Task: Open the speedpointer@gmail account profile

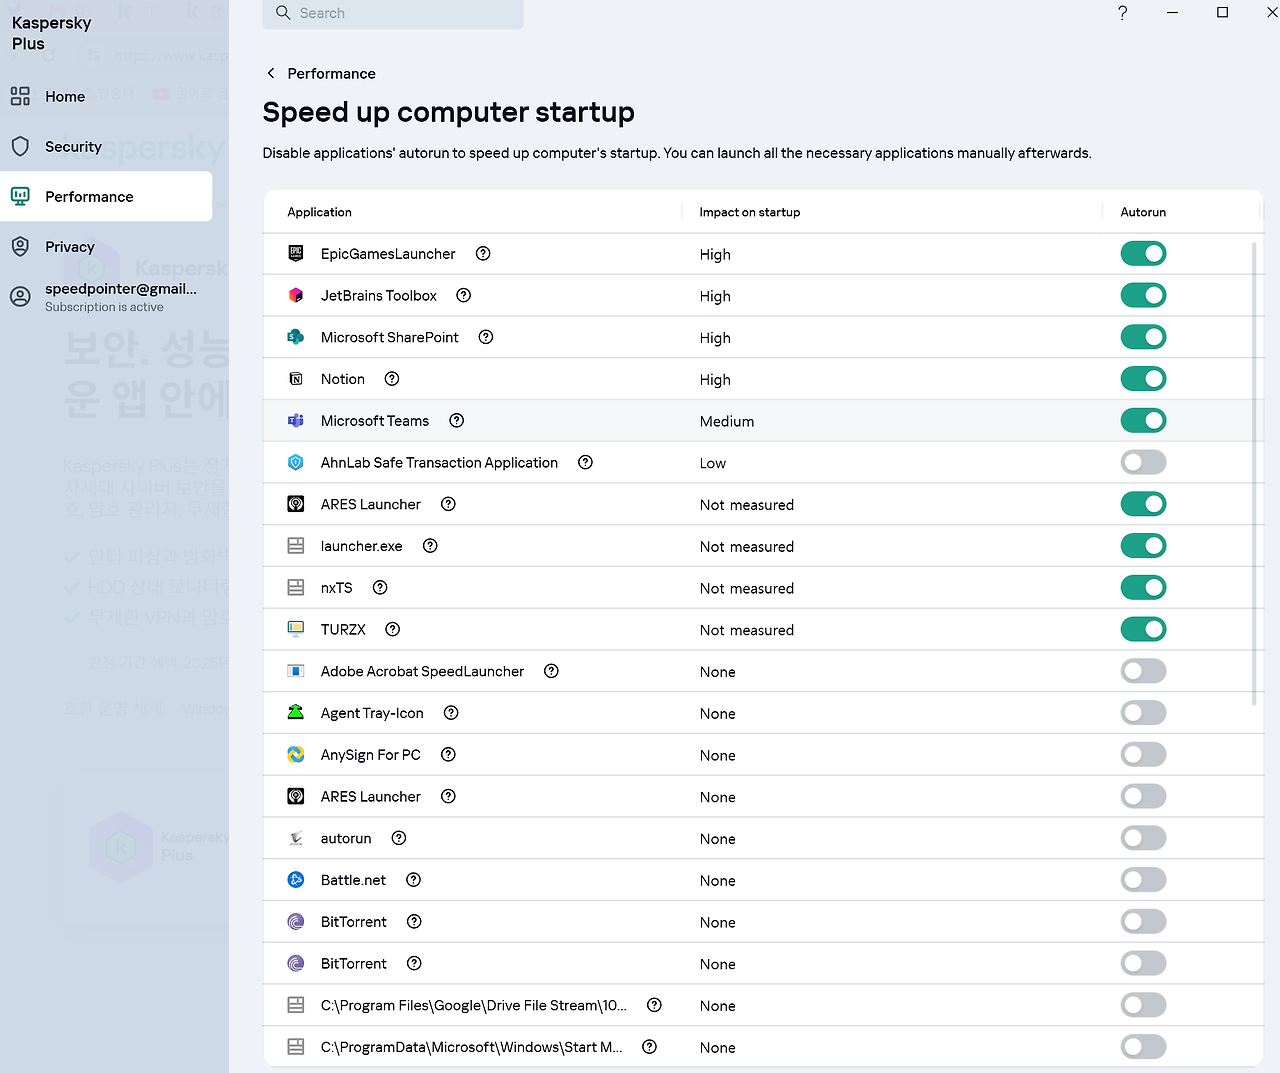Action: (x=106, y=297)
